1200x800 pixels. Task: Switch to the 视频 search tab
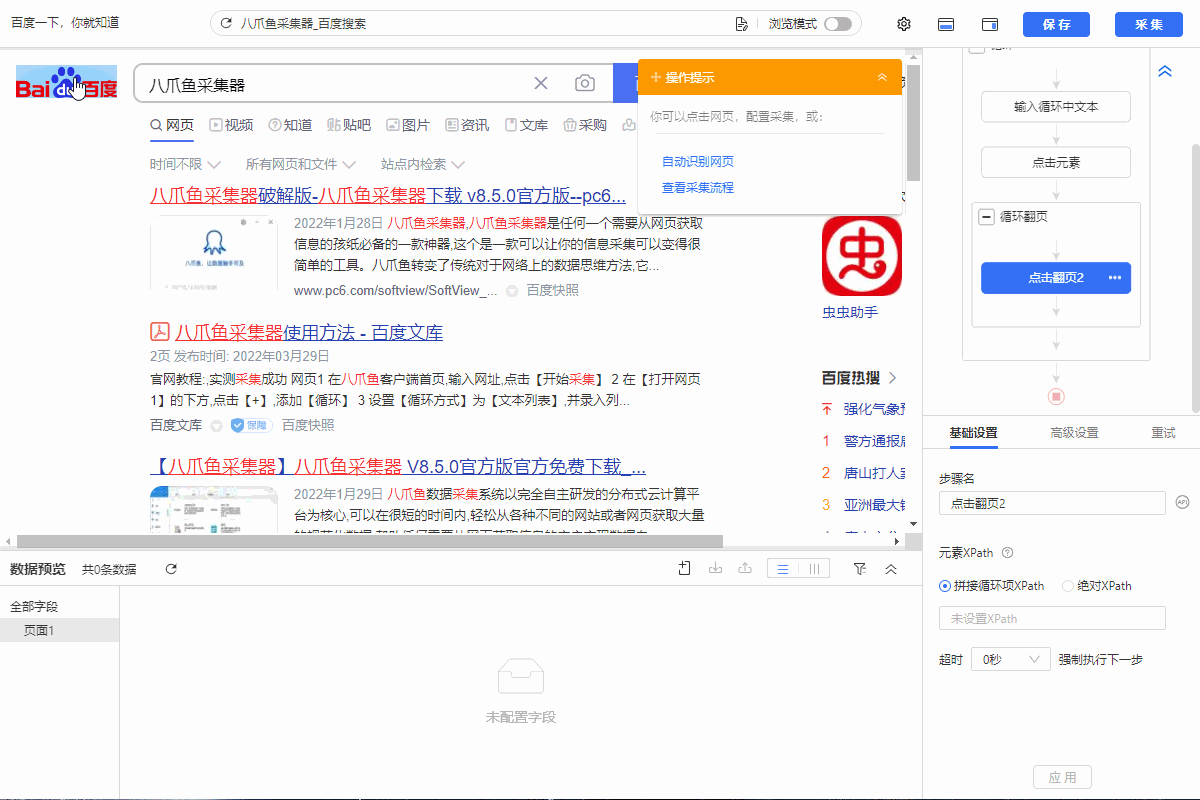pos(231,125)
